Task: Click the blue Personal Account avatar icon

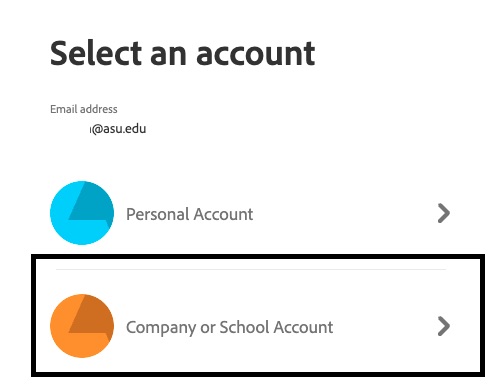Action: tap(82, 213)
